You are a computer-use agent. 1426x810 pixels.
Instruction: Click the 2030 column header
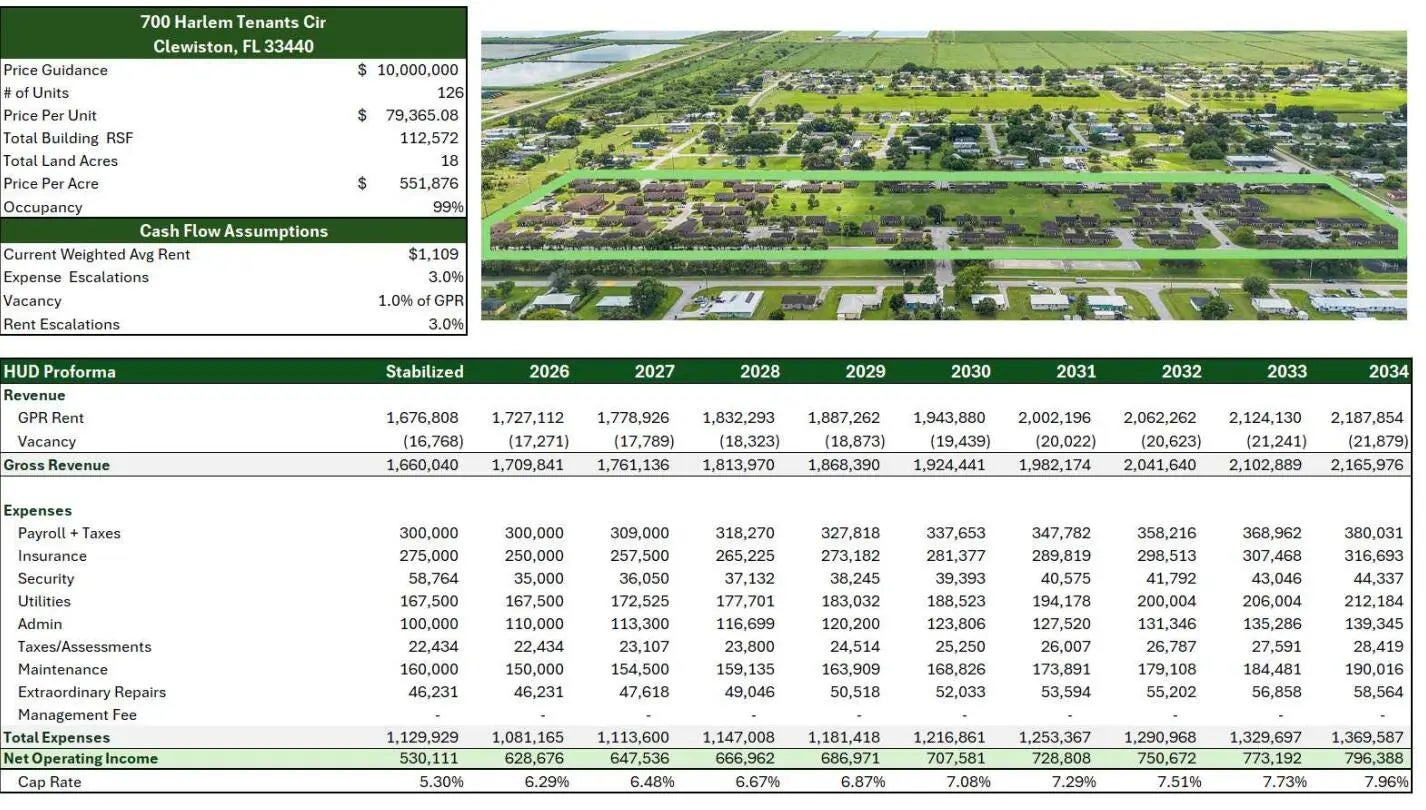pos(970,372)
